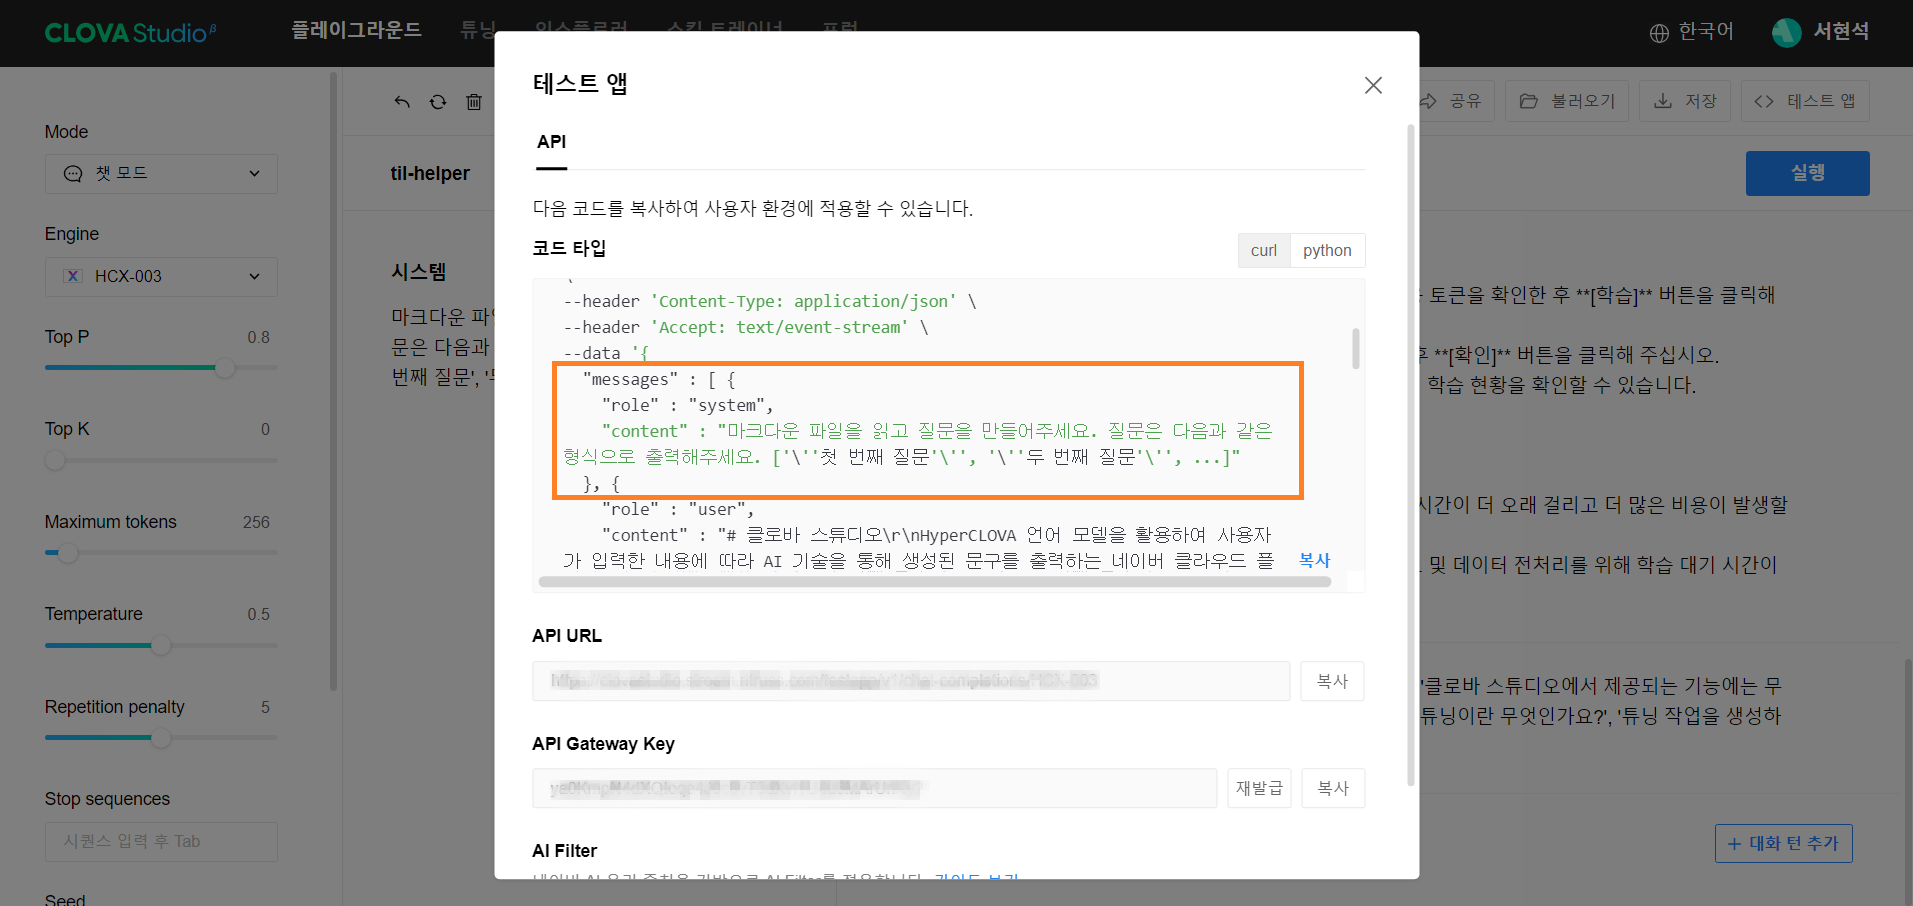Adjust the Top K slider
Viewport: 1913px width, 906px height.
tap(55, 460)
